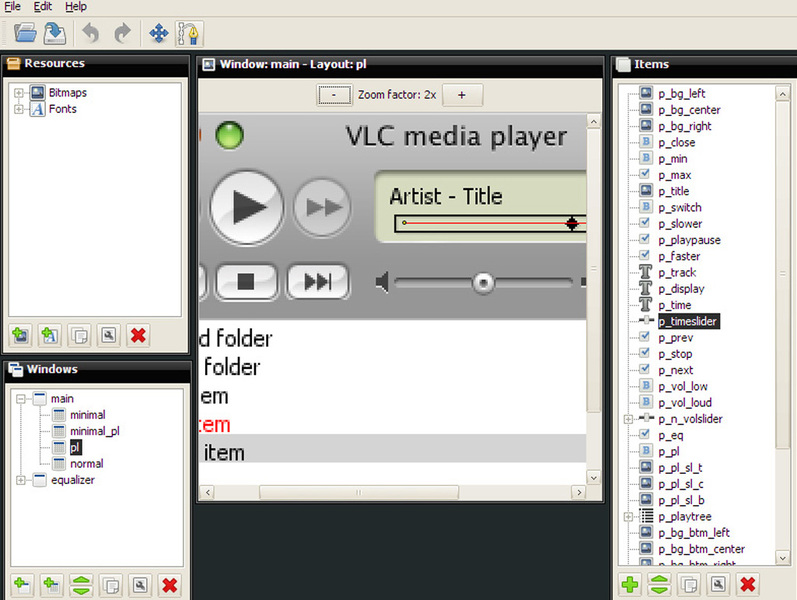Select p_close button item
This screenshot has width=797, height=600.
click(677, 142)
